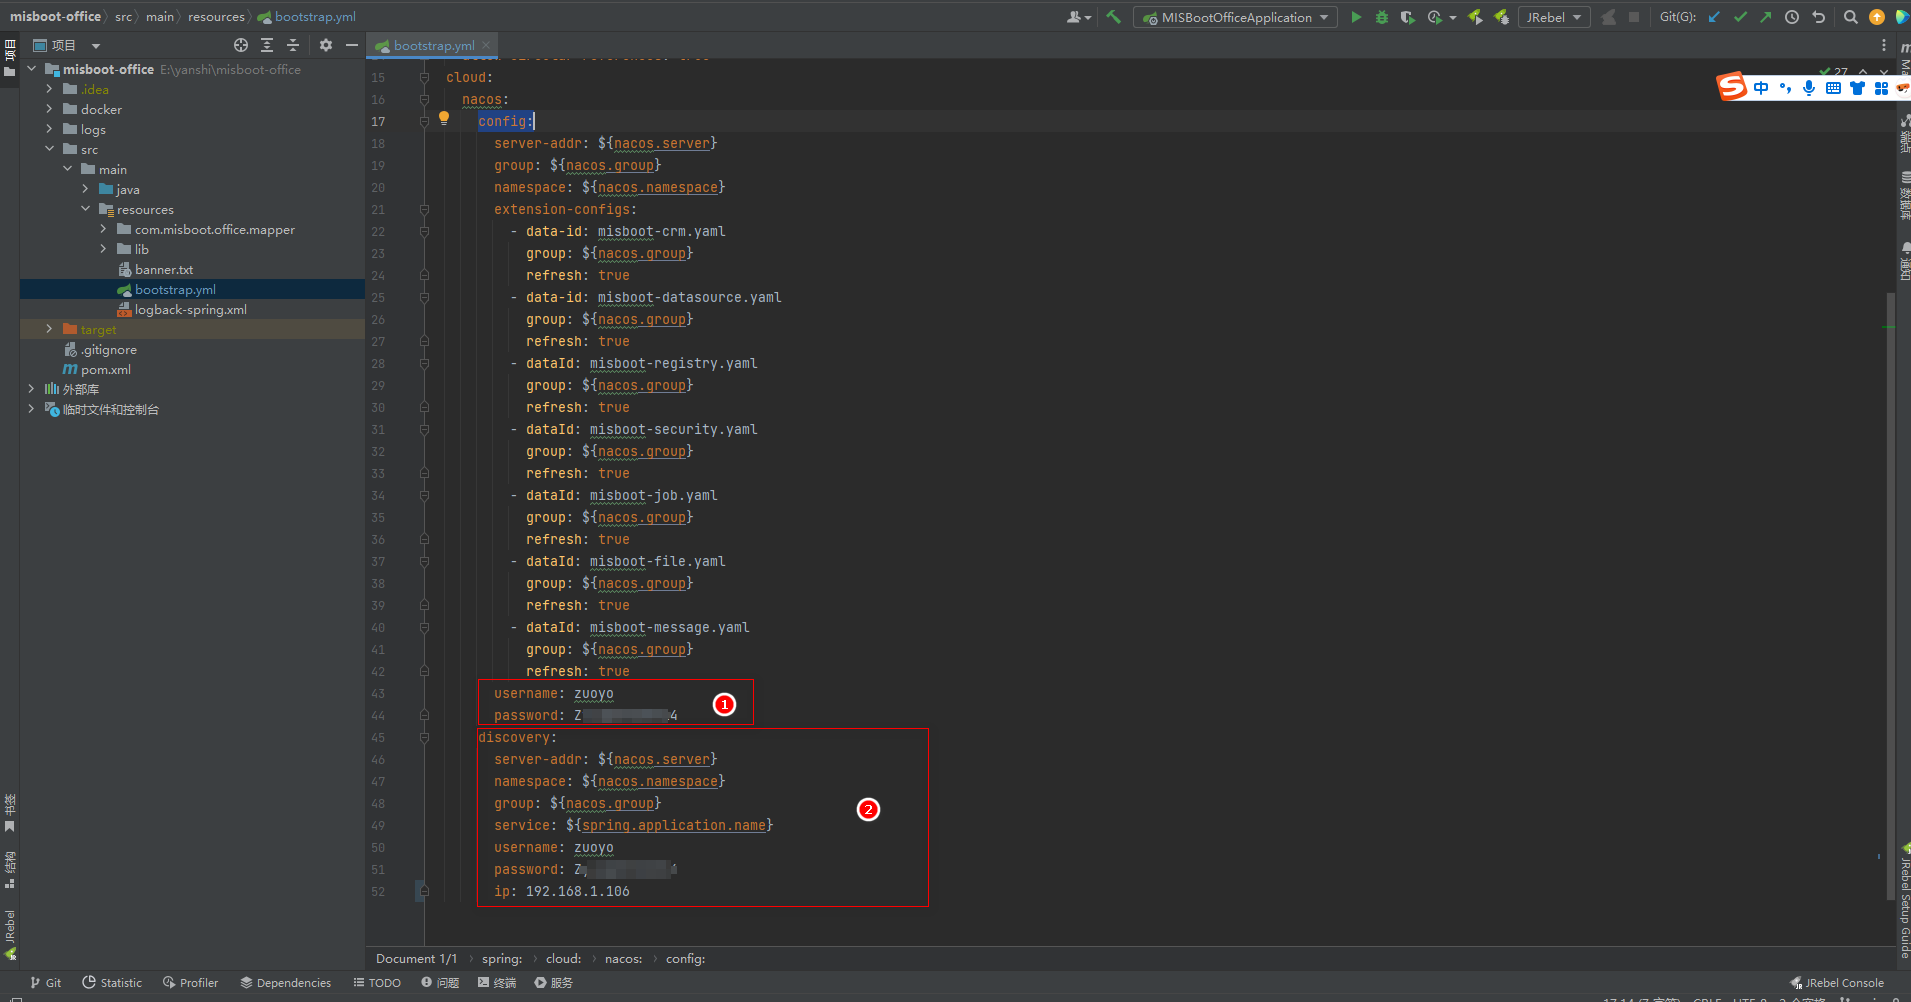Hide the Project panel with minus icon

pos(352,45)
